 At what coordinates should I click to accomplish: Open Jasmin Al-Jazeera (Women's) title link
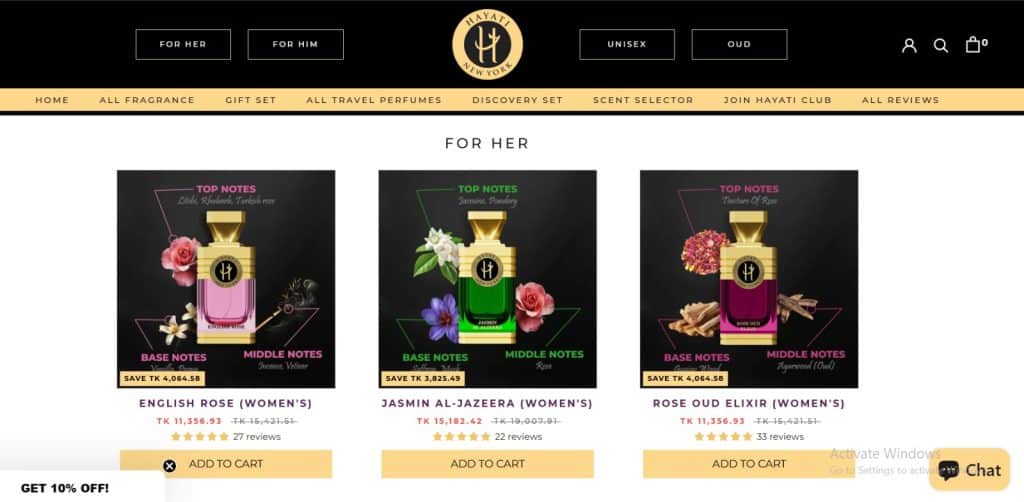(x=487, y=403)
